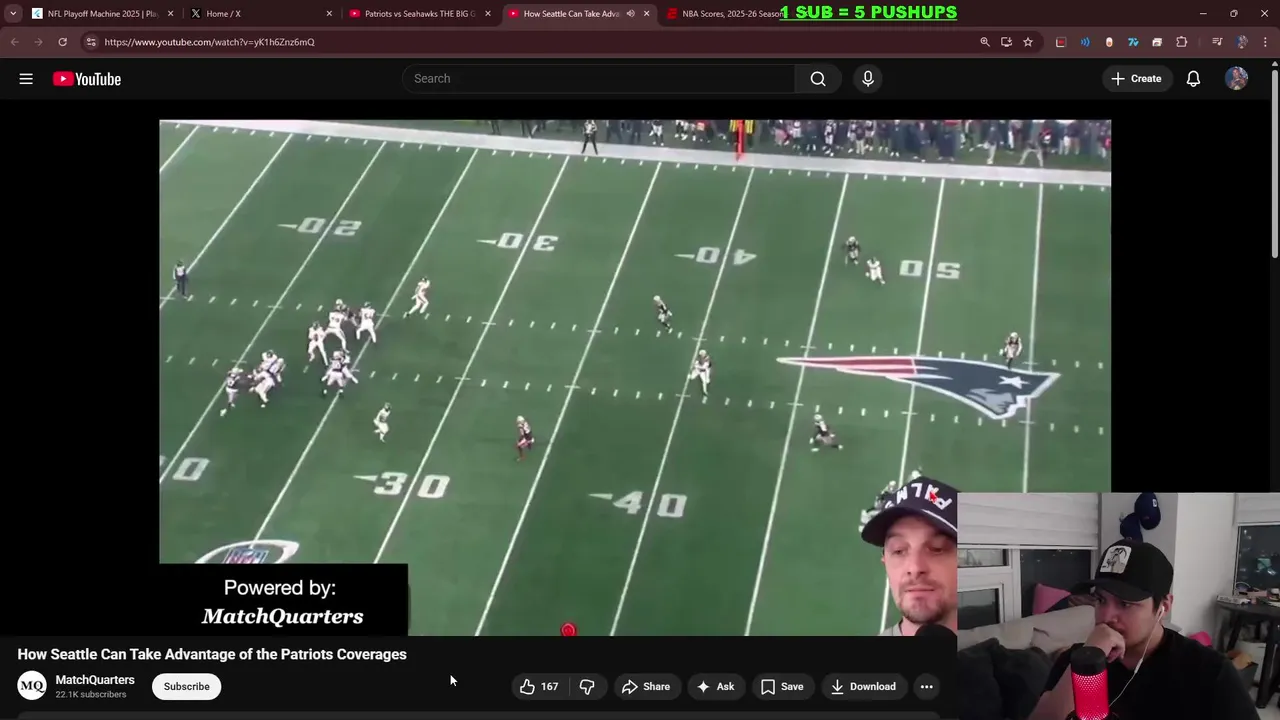This screenshot has width=1280, height=720.
Task: Close the Home / X tab
Action: click(x=329, y=14)
